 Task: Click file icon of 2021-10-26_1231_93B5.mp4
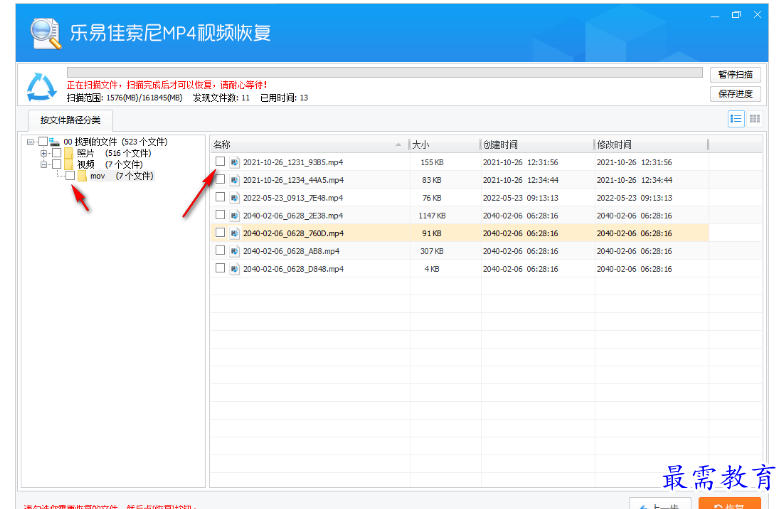tap(234, 162)
